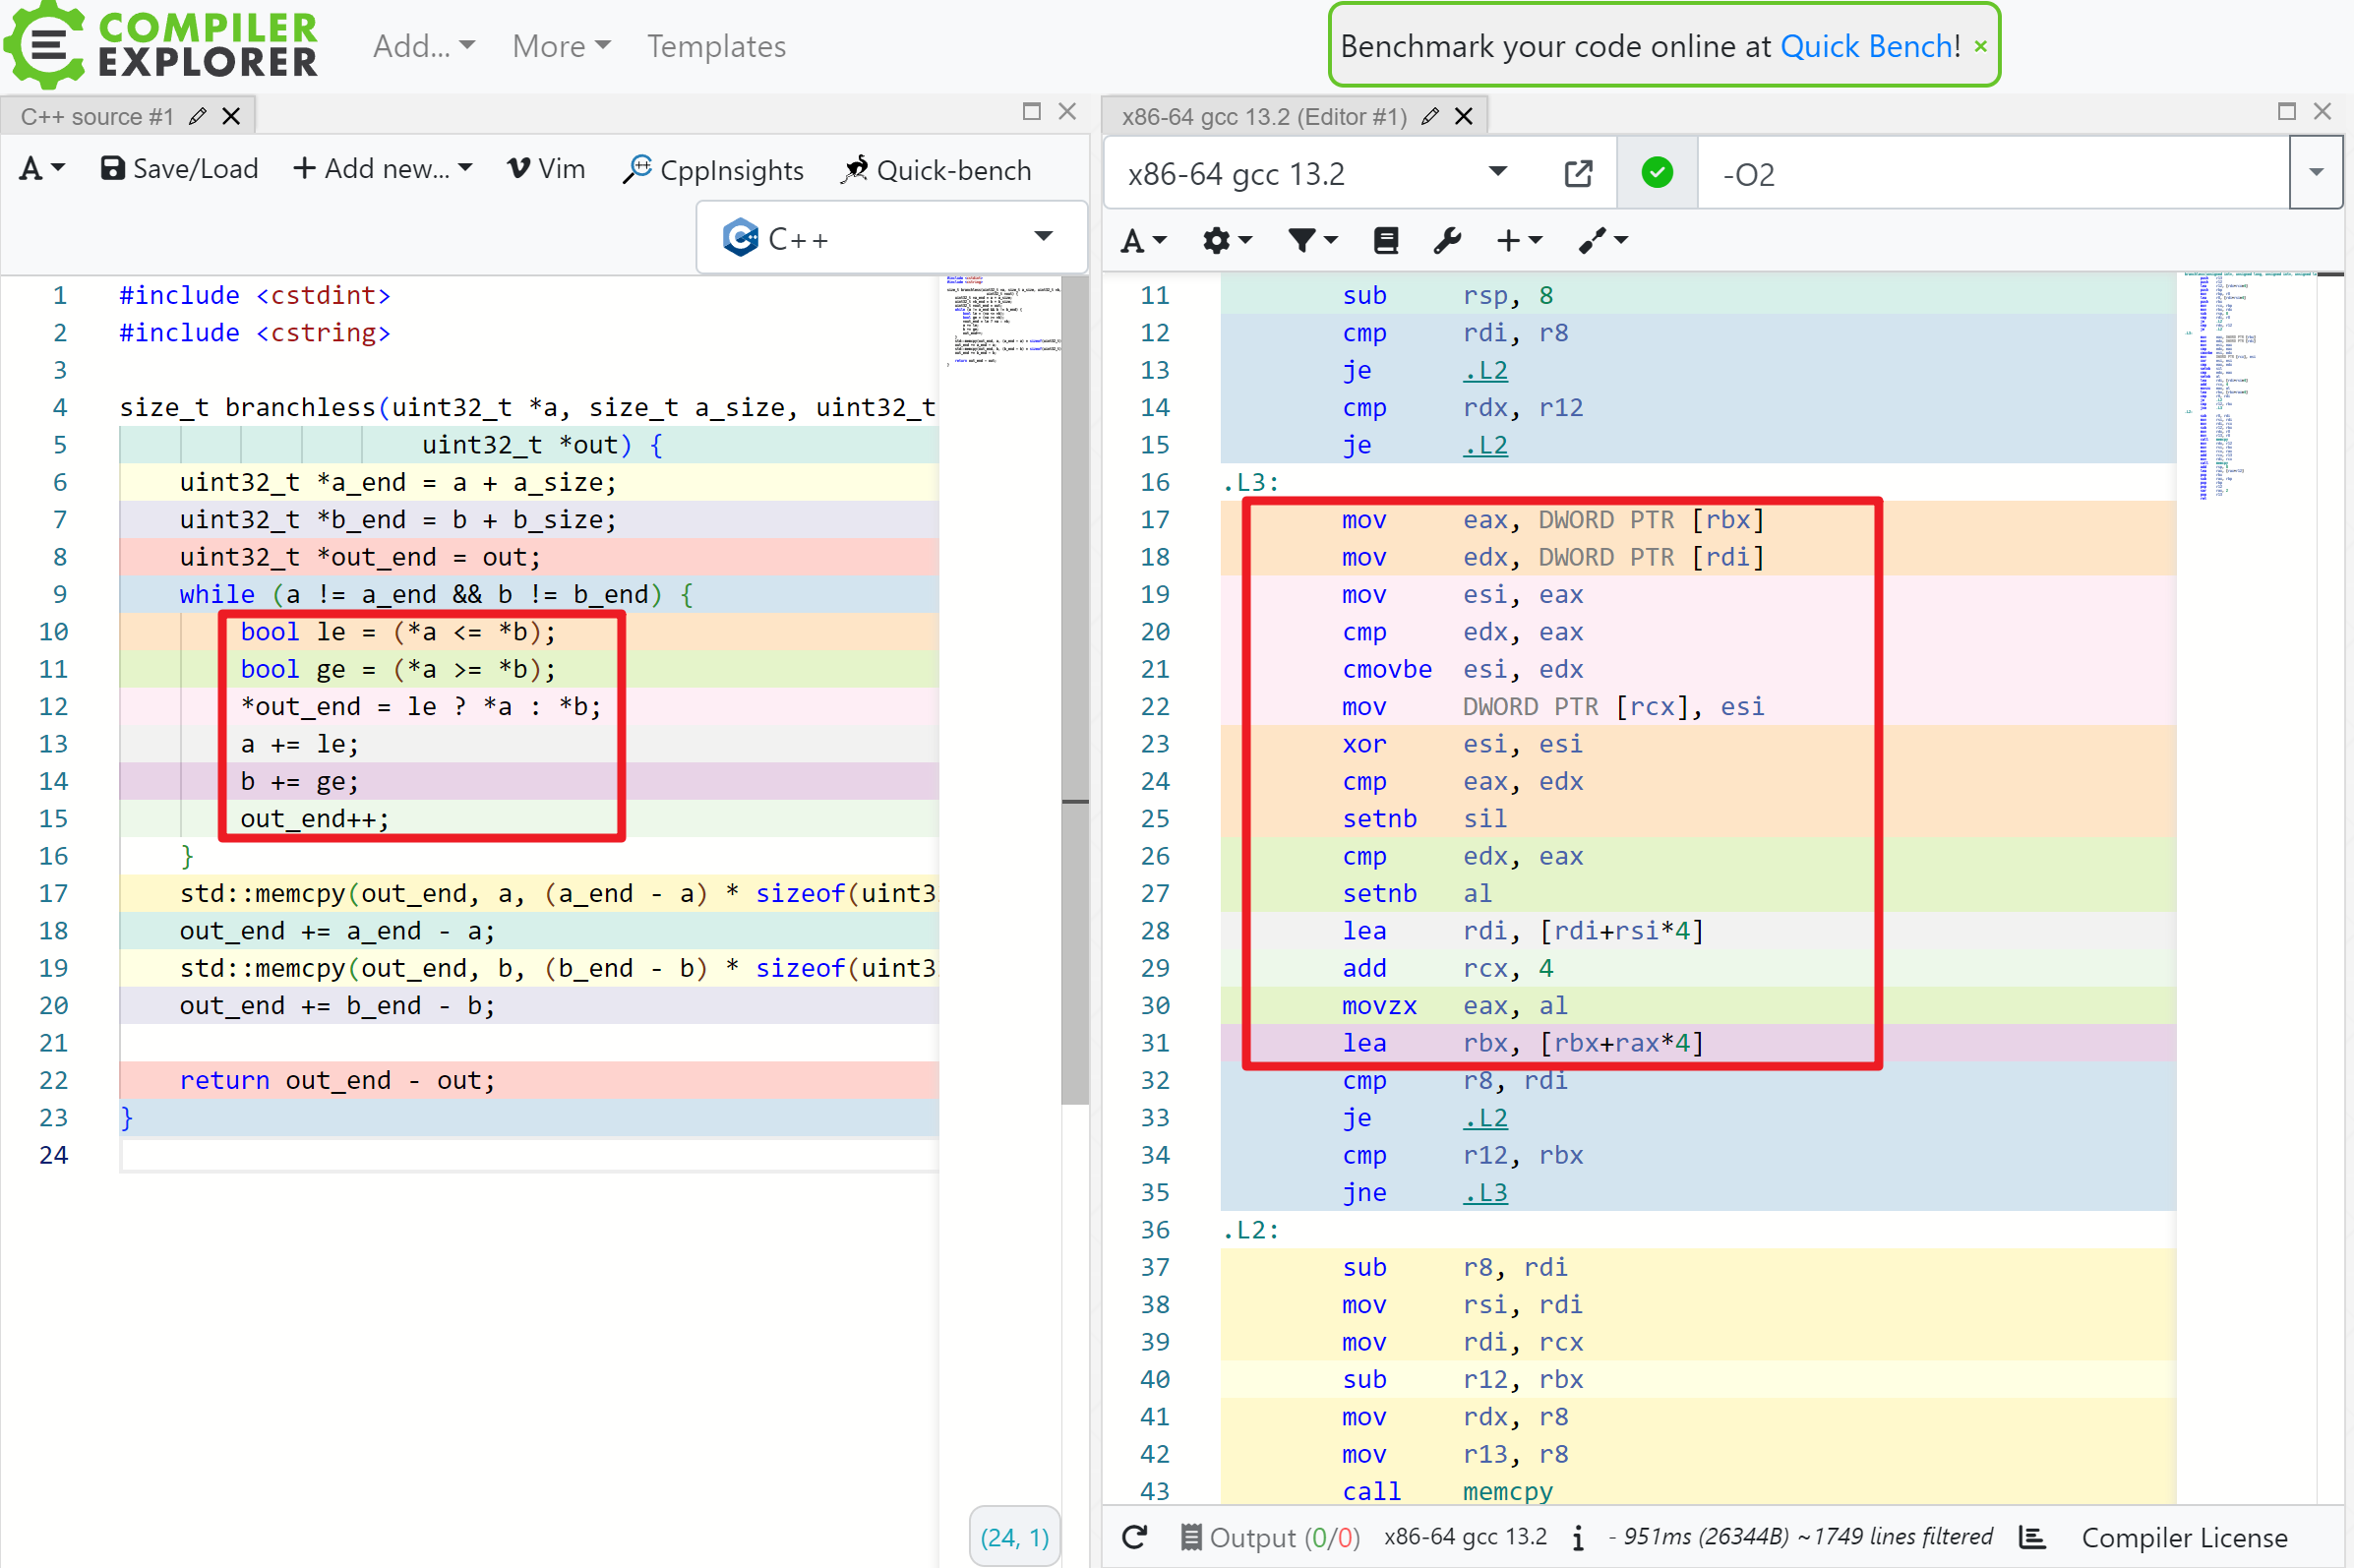Follow the Quick Bench link
Image resolution: width=2354 pixels, height=1568 pixels.
[1866, 46]
